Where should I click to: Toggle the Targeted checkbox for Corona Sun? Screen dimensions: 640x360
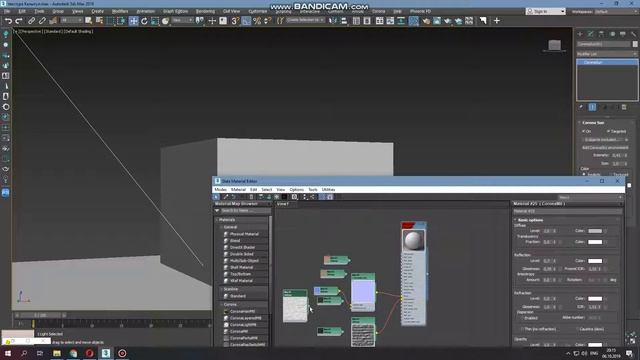click(608, 131)
